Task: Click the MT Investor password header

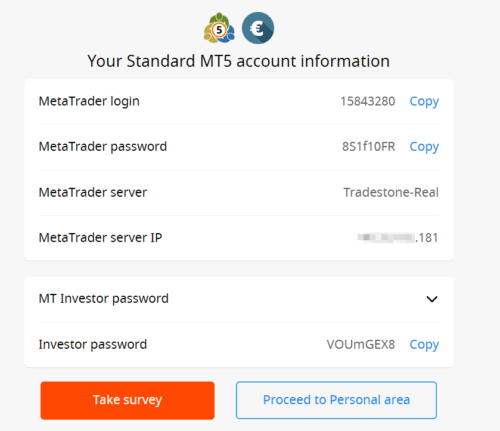Action: [x=239, y=299]
